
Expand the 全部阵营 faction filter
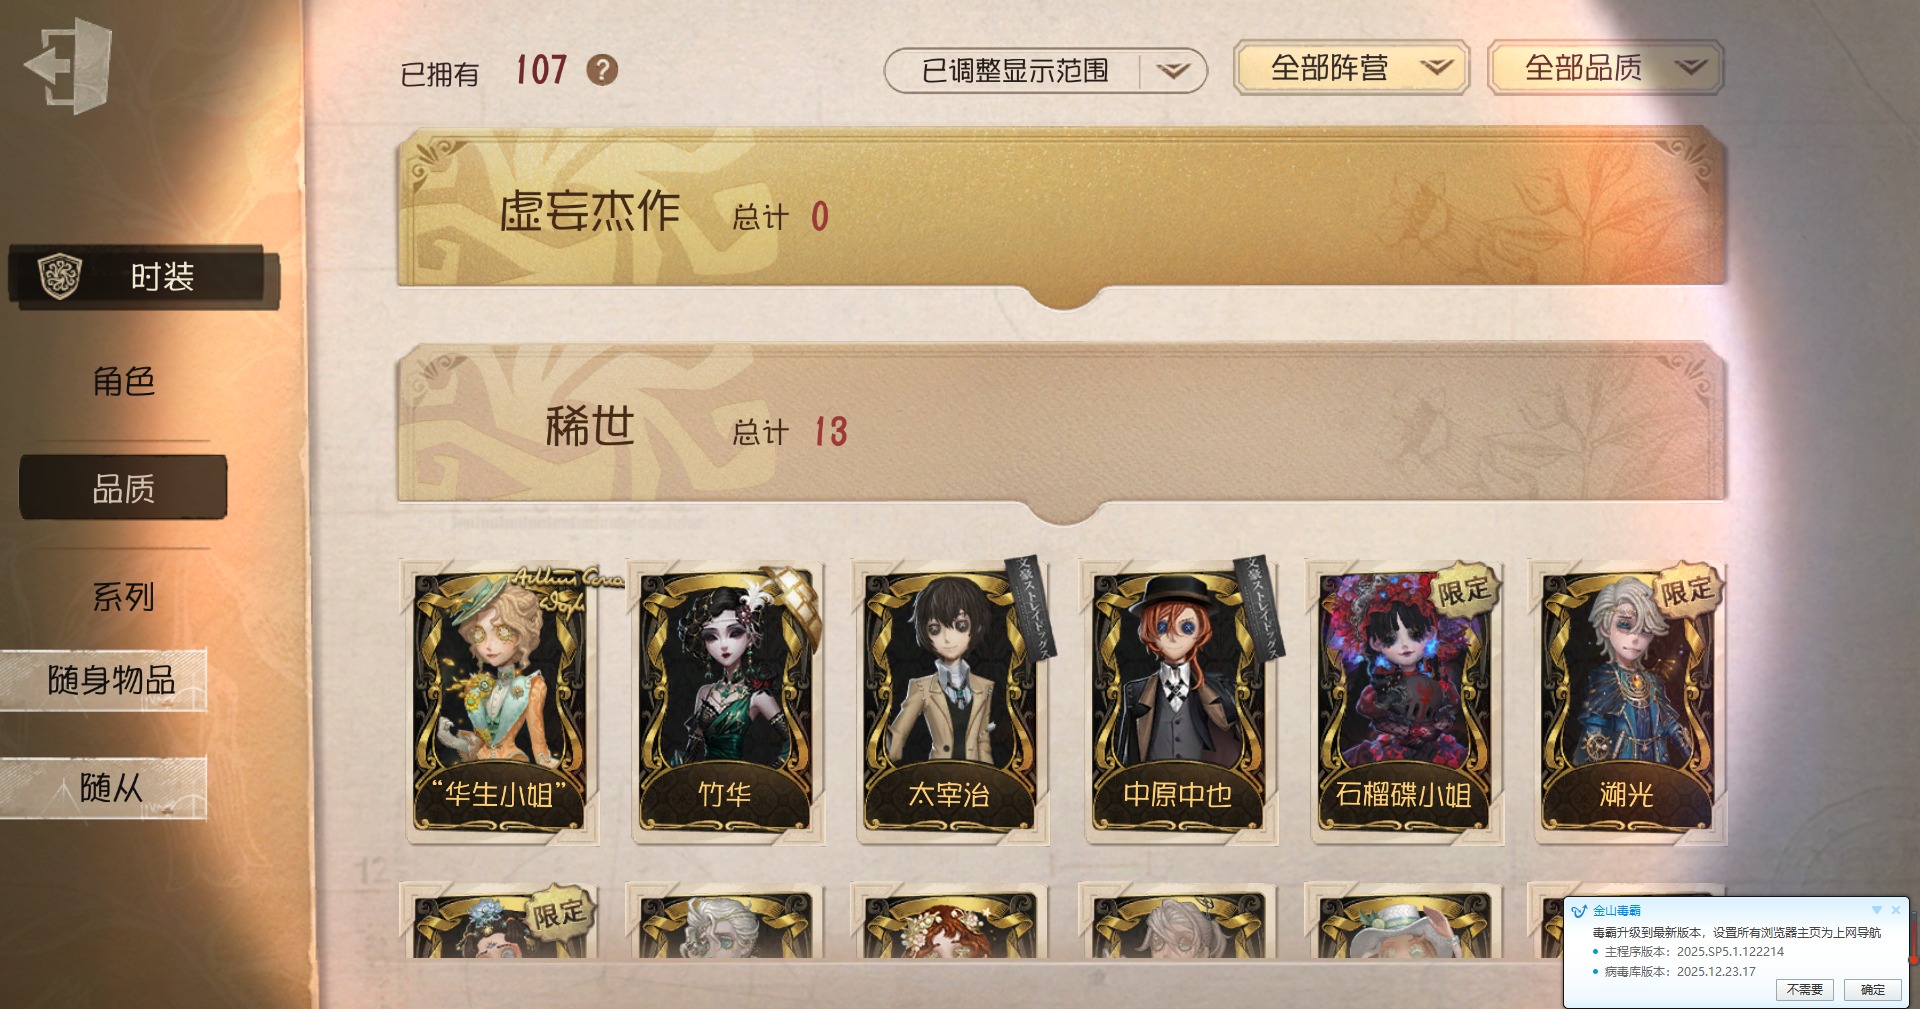(x=1351, y=68)
